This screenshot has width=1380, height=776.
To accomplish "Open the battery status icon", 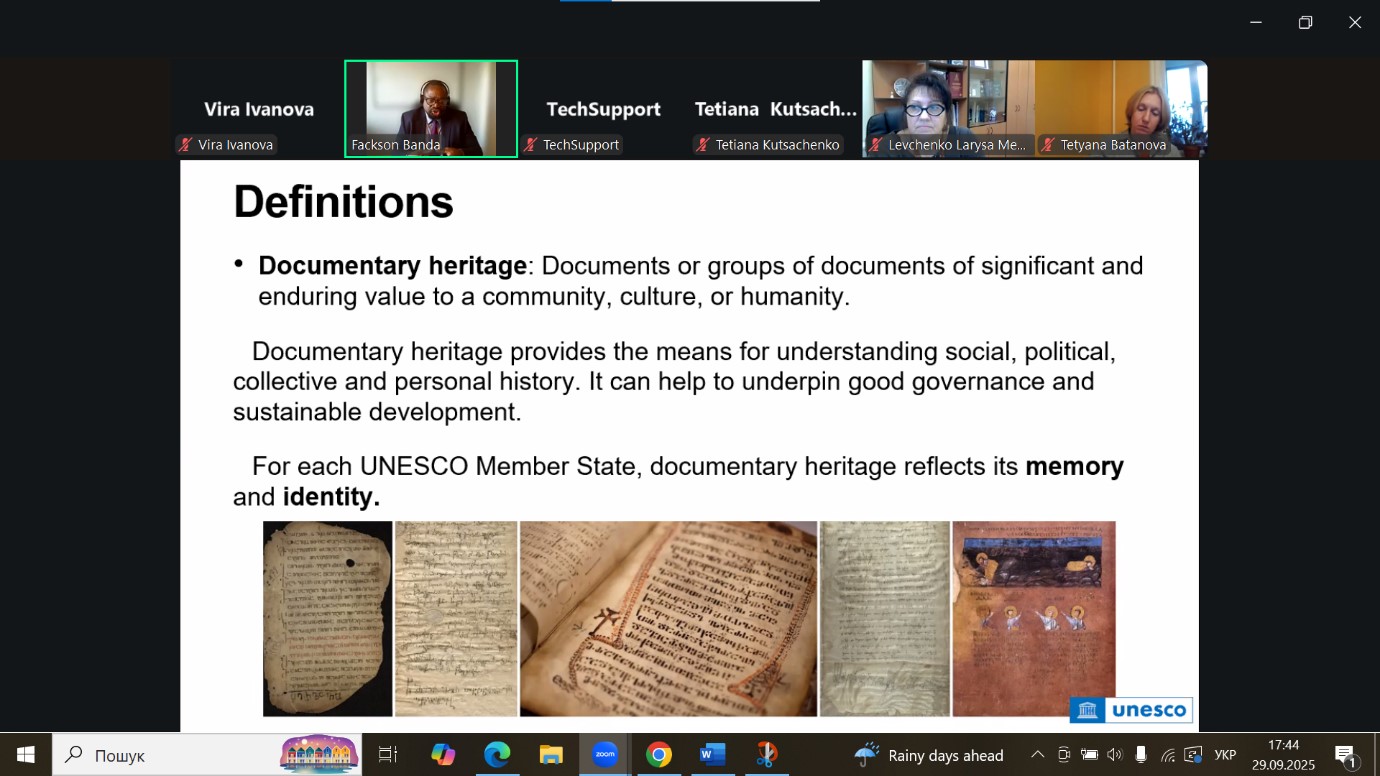I will click(1089, 755).
